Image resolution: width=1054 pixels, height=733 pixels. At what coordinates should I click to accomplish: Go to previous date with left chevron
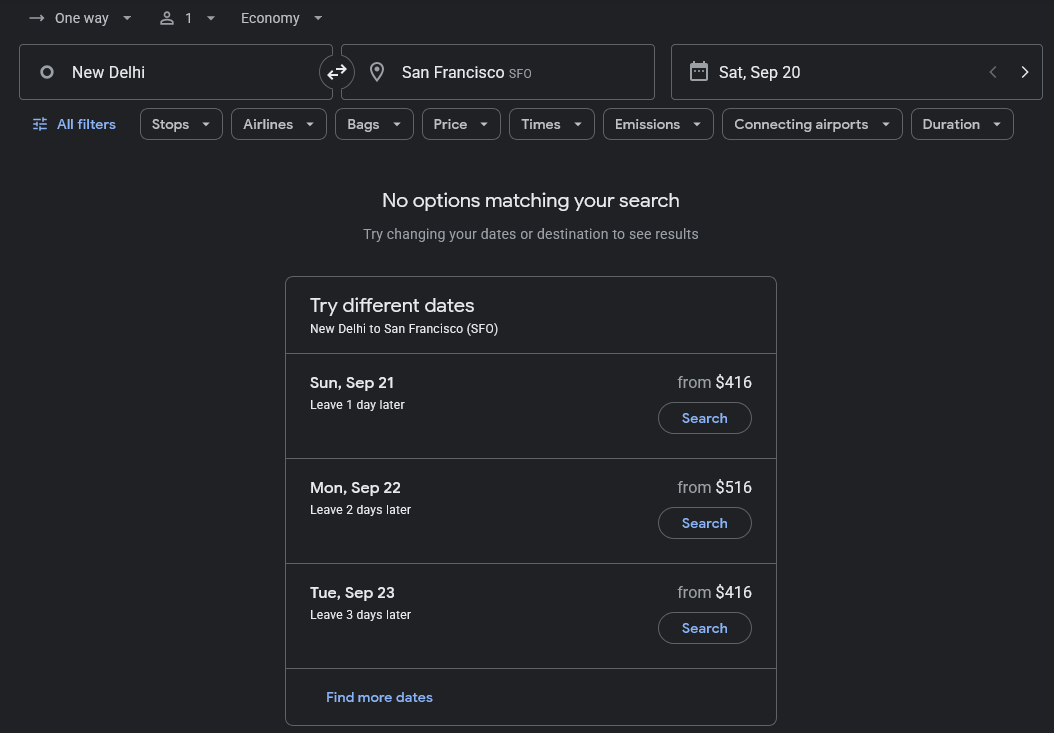(x=993, y=72)
